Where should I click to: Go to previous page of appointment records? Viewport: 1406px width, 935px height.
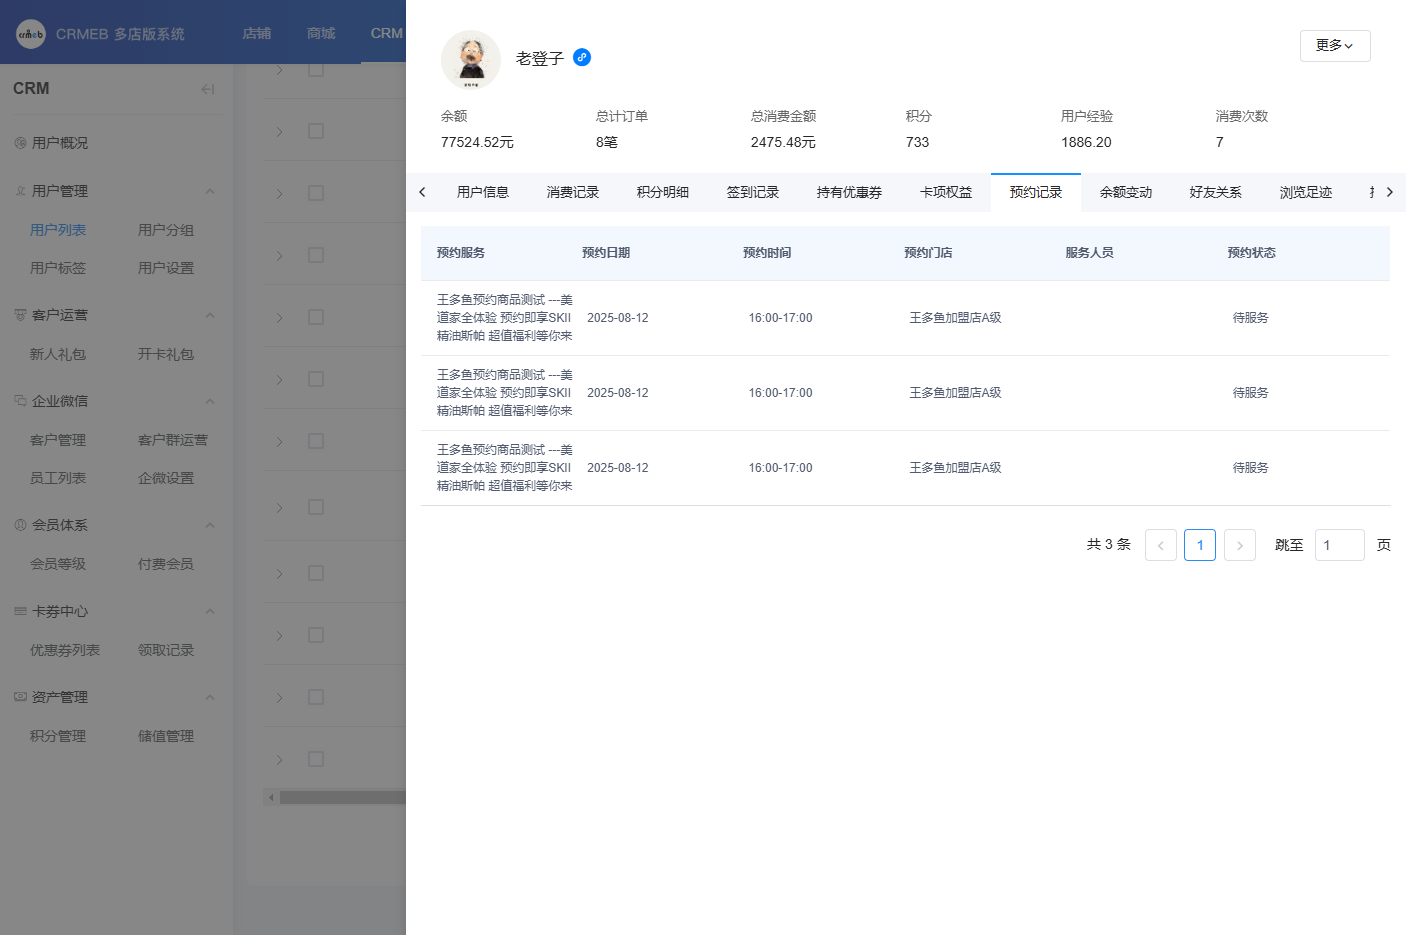1160,545
